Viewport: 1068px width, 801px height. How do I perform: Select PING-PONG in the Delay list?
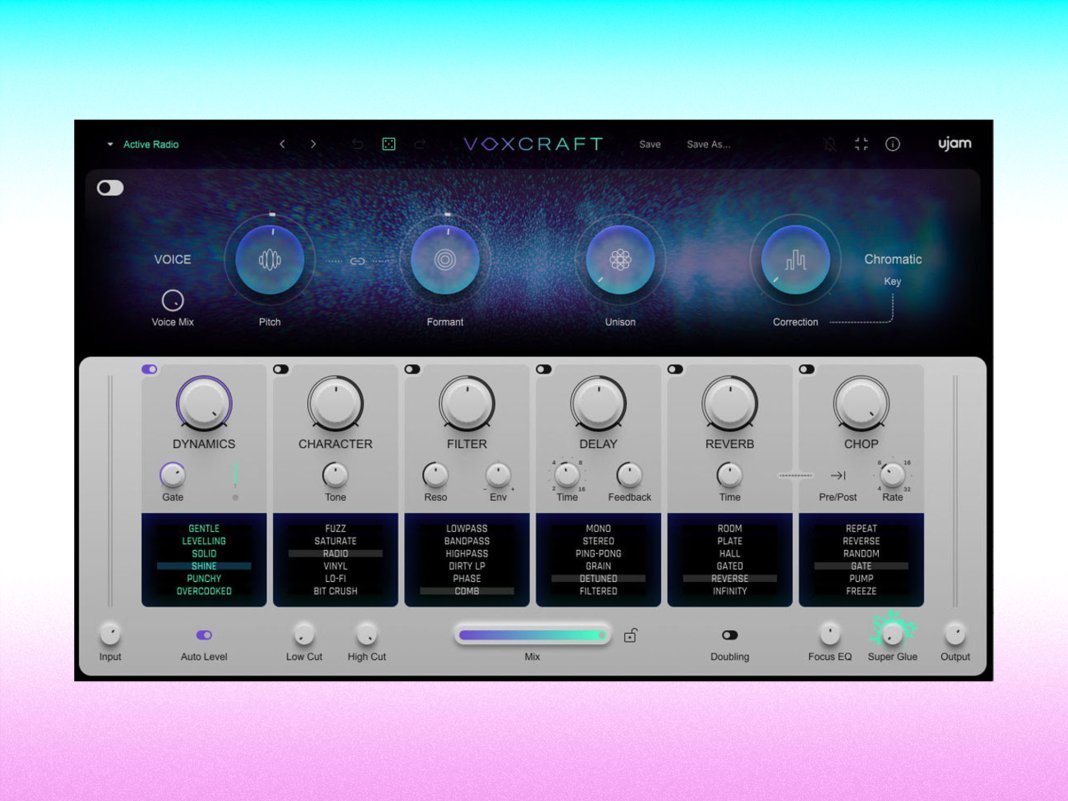(598, 553)
